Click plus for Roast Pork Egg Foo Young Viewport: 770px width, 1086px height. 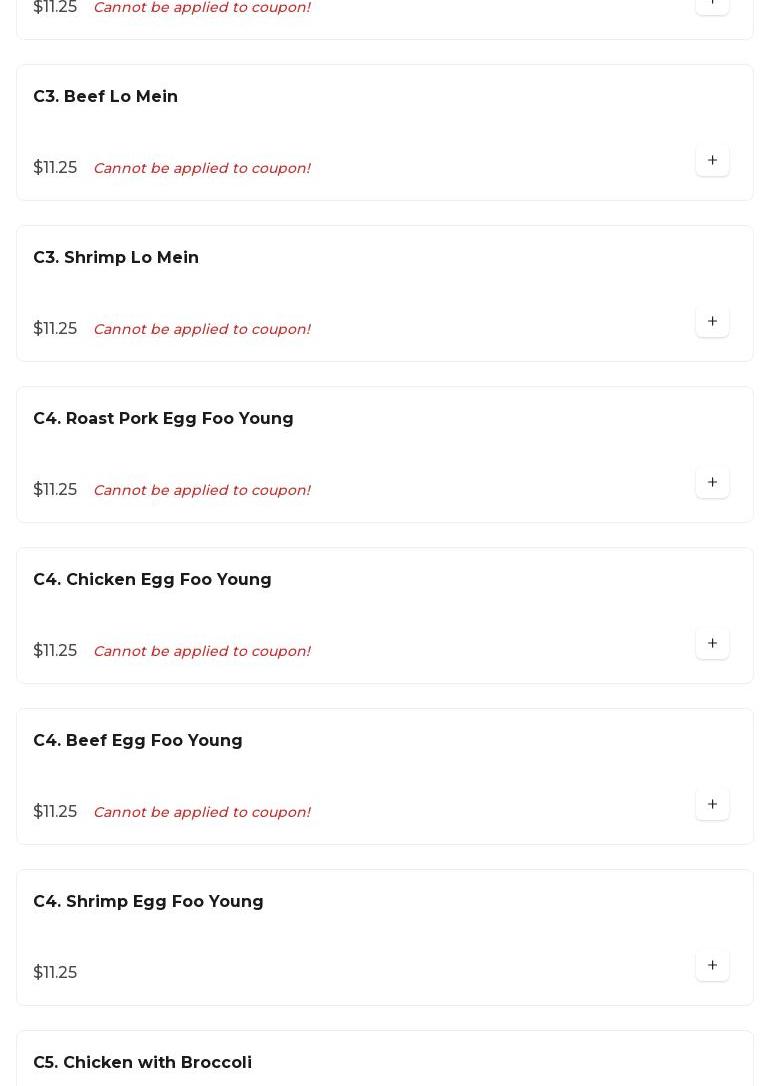point(712,482)
